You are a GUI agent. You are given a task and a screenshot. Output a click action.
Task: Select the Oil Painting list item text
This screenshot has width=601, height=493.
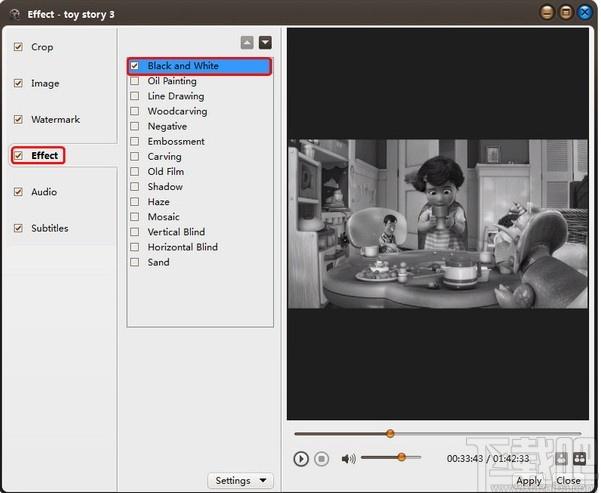pyautogui.click(x=172, y=81)
